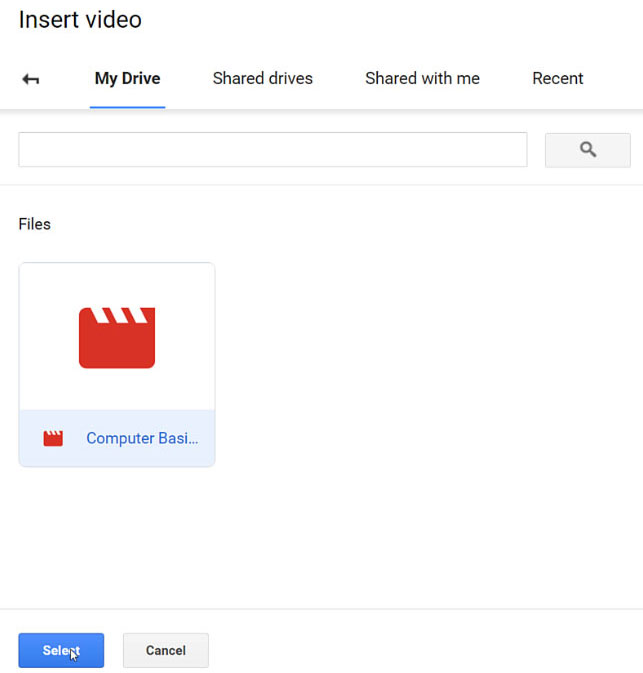
Task: Go back using the left arrow icon
Action: tap(30, 79)
